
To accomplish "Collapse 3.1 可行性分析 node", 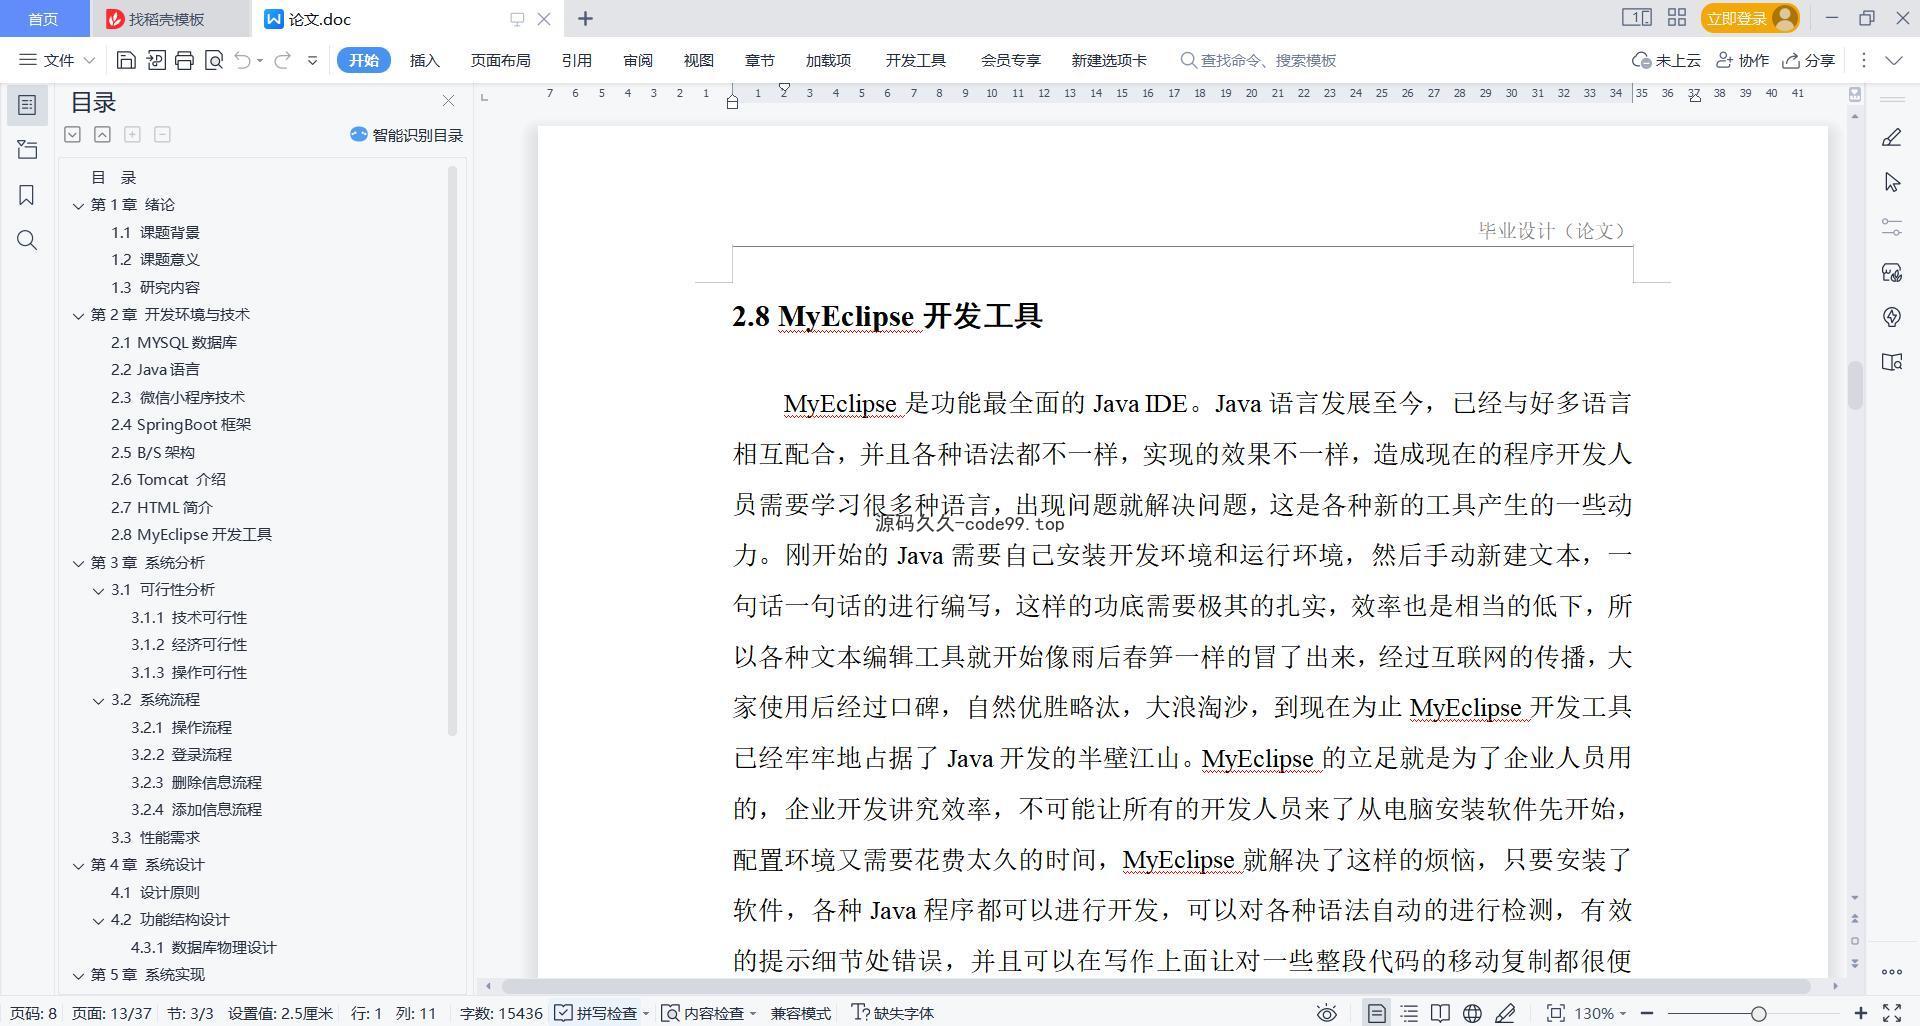I will pos(98,590).
